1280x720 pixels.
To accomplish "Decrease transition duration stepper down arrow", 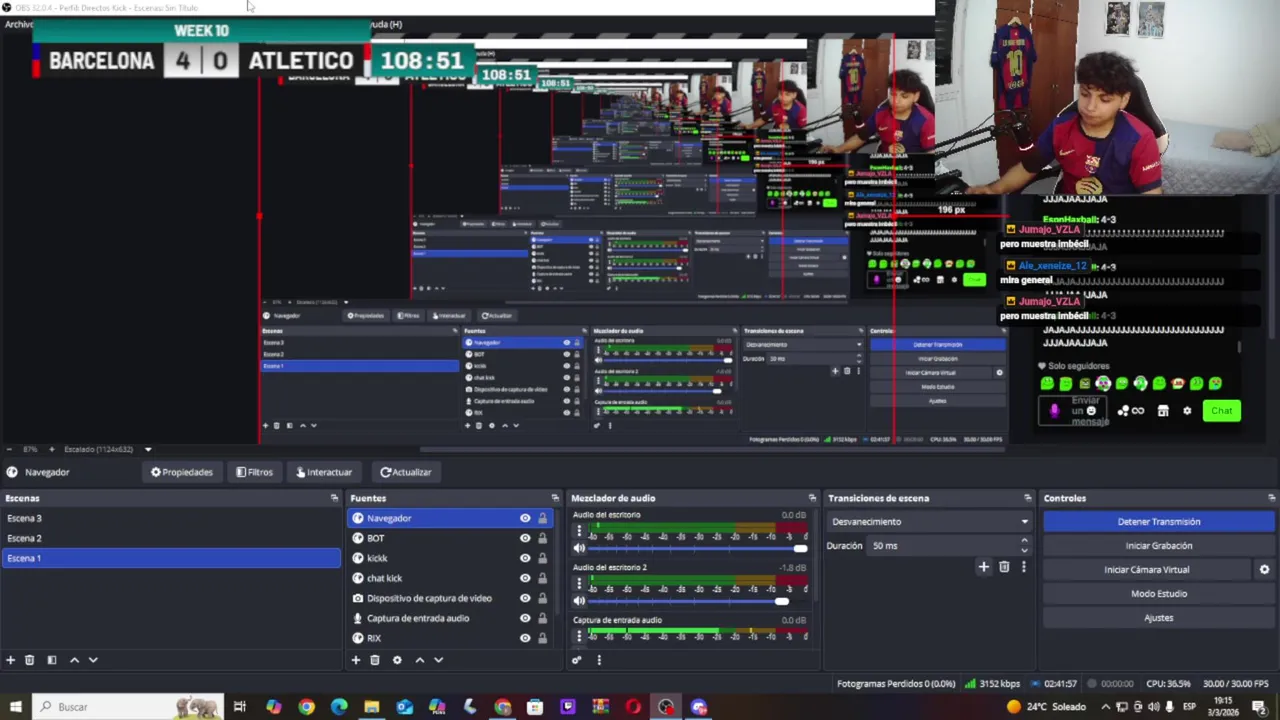I will tap(1024, 550).
